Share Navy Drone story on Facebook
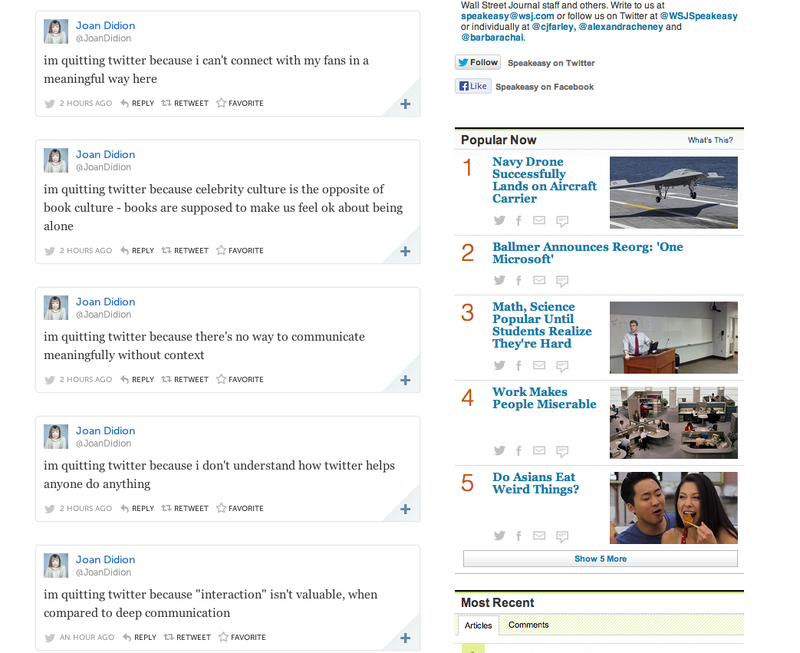 pyautogui.click(x=518, y=220)
